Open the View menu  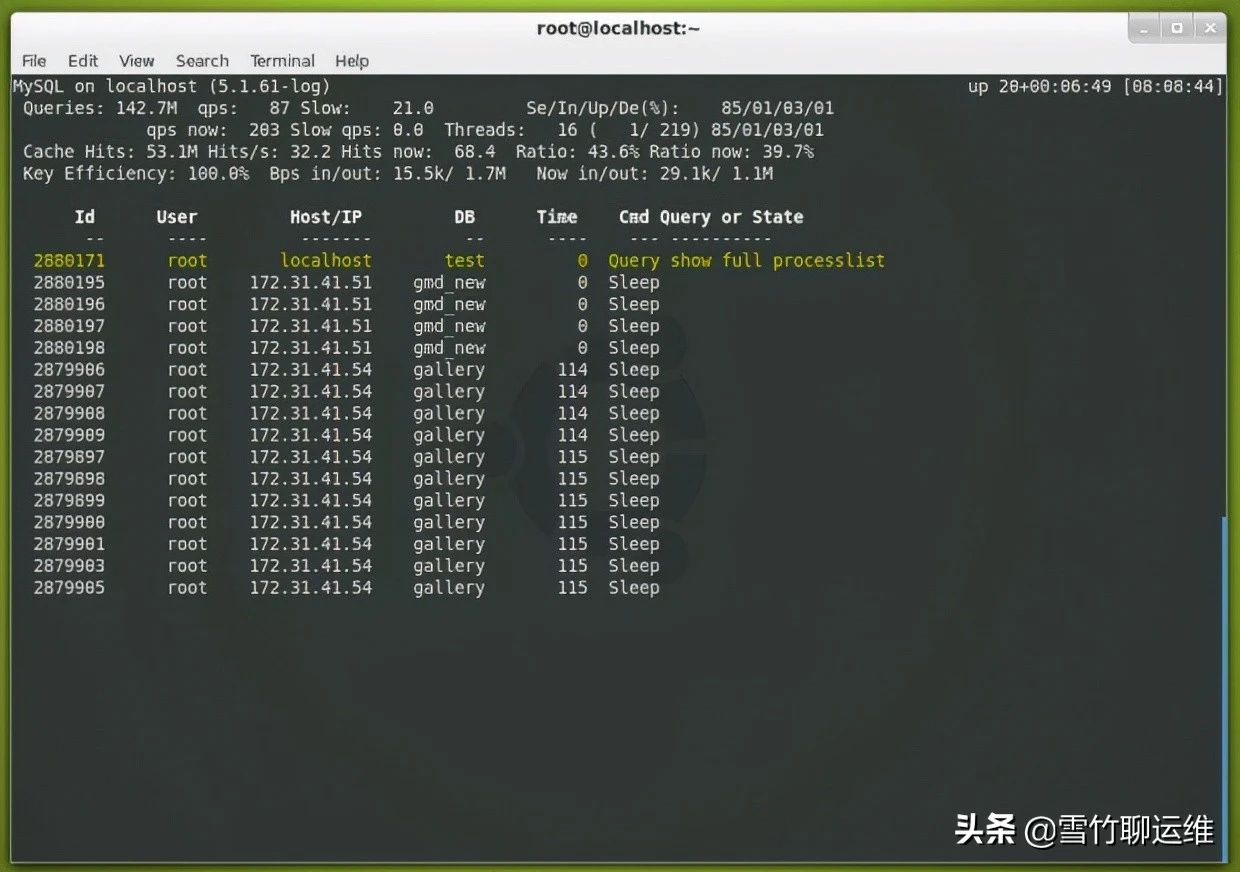click(137, 61)
